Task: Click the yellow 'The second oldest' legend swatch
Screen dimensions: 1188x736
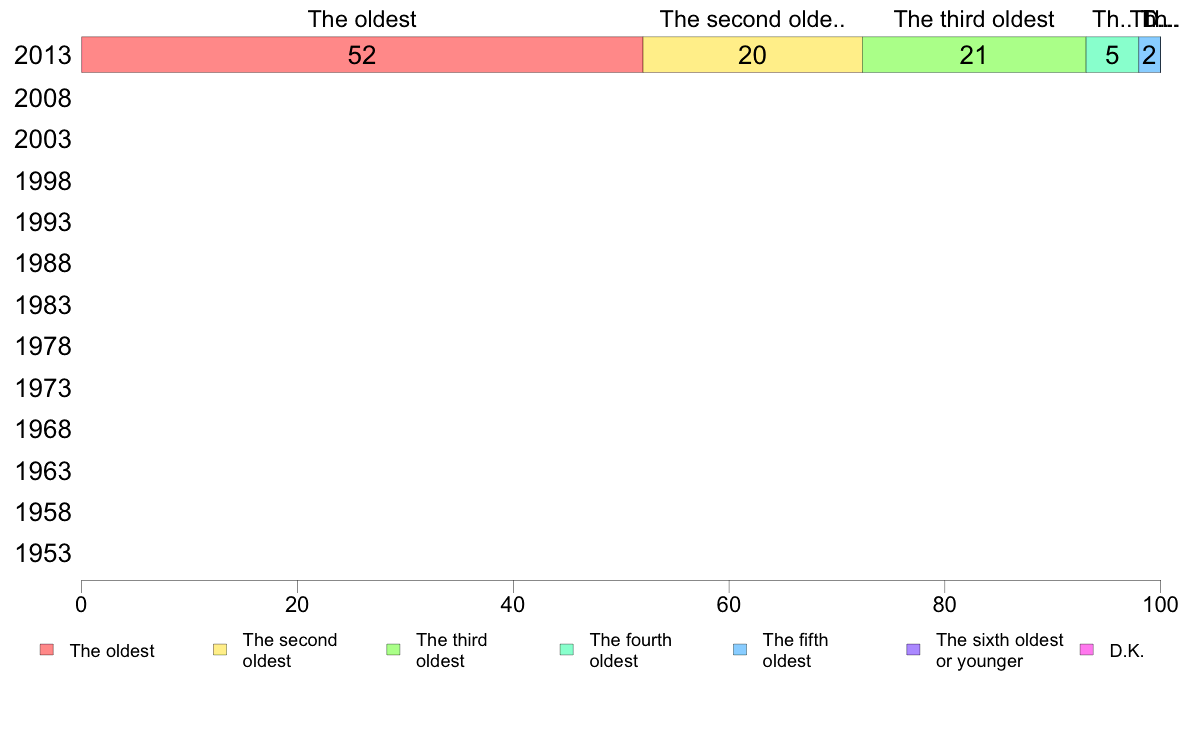Action: (x=220, y=650)
